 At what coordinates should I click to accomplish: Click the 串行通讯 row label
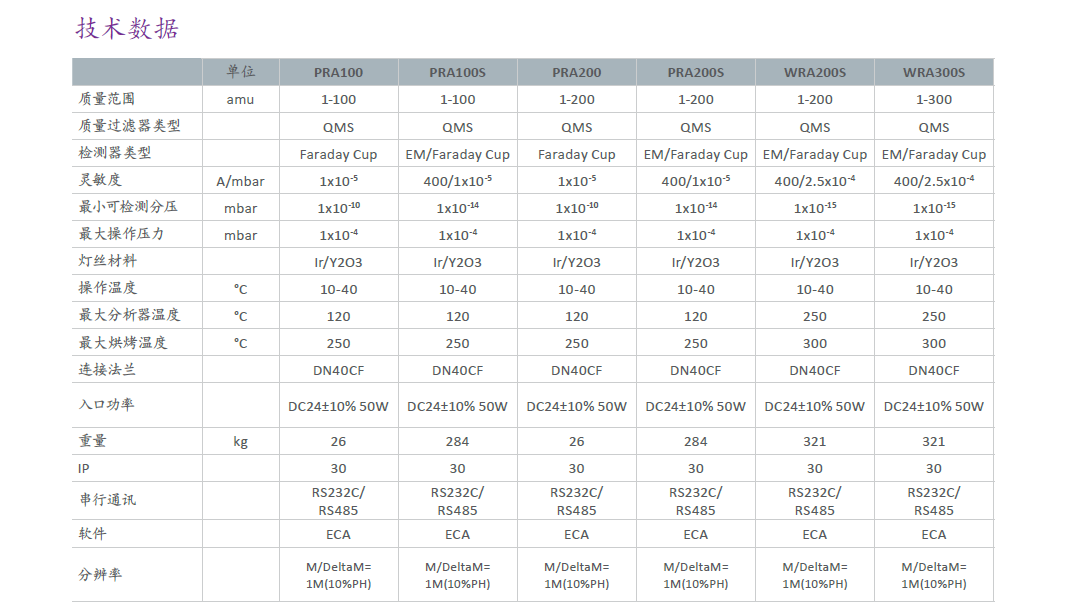[x=107, y=500]
